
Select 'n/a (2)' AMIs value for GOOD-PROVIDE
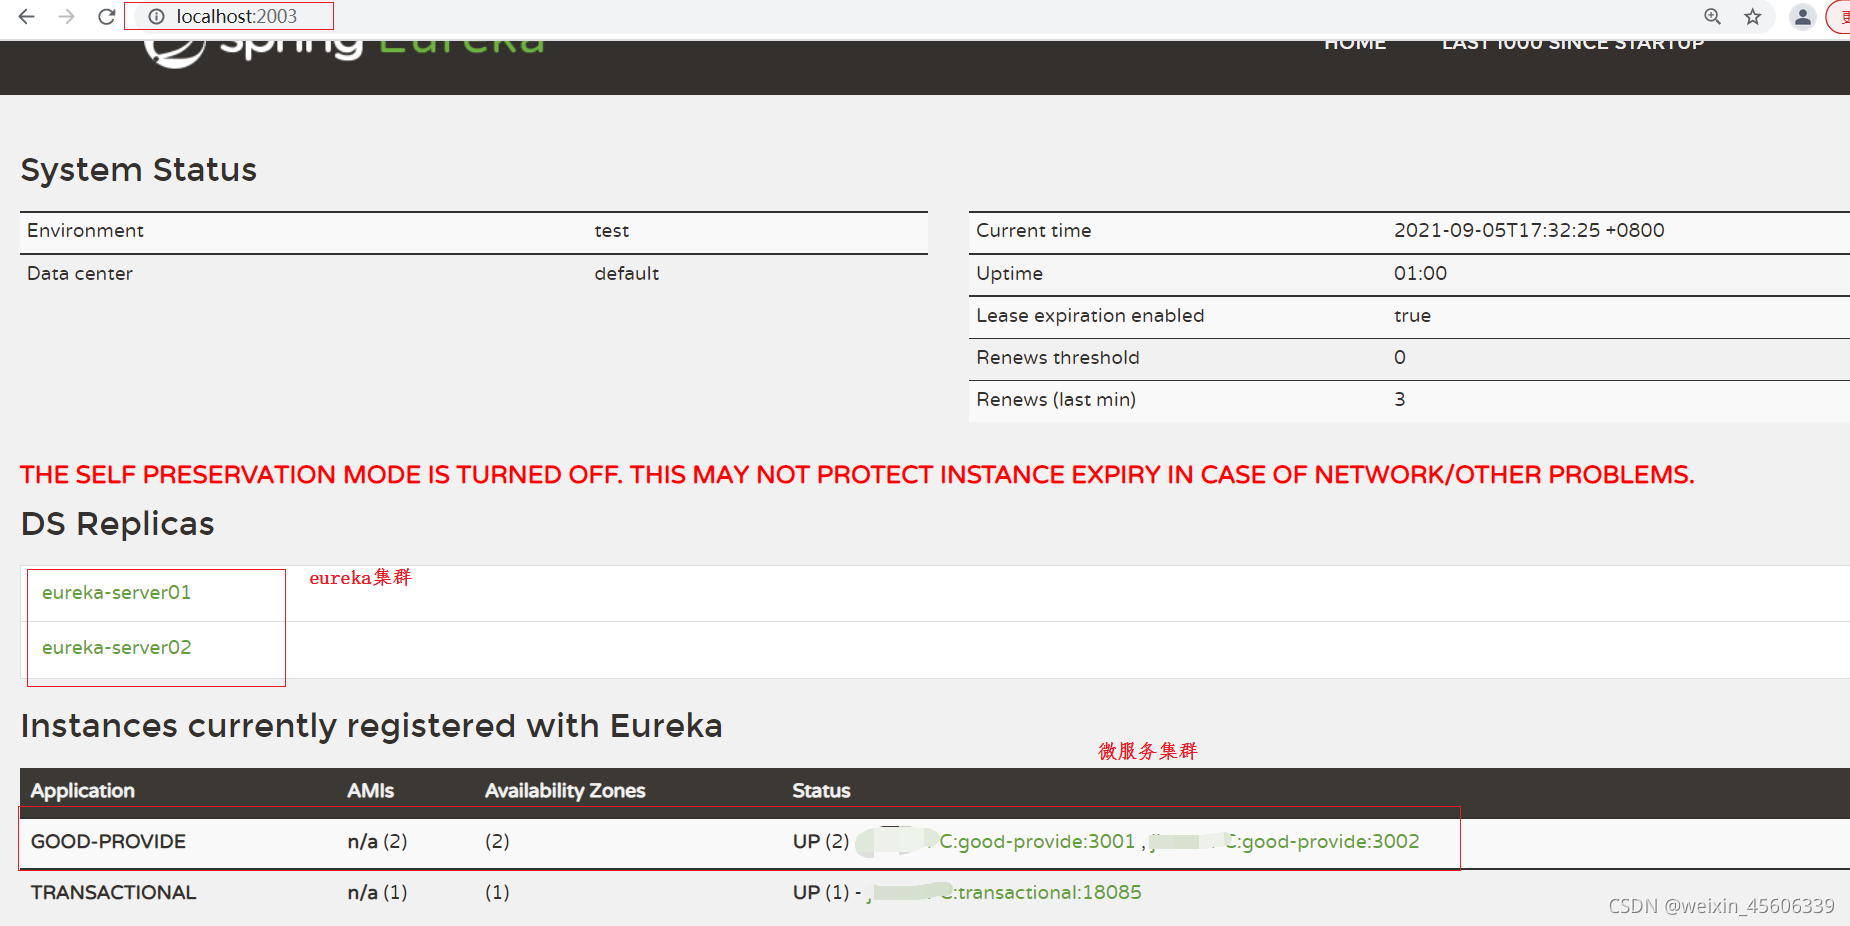click(x=377, y=841)
